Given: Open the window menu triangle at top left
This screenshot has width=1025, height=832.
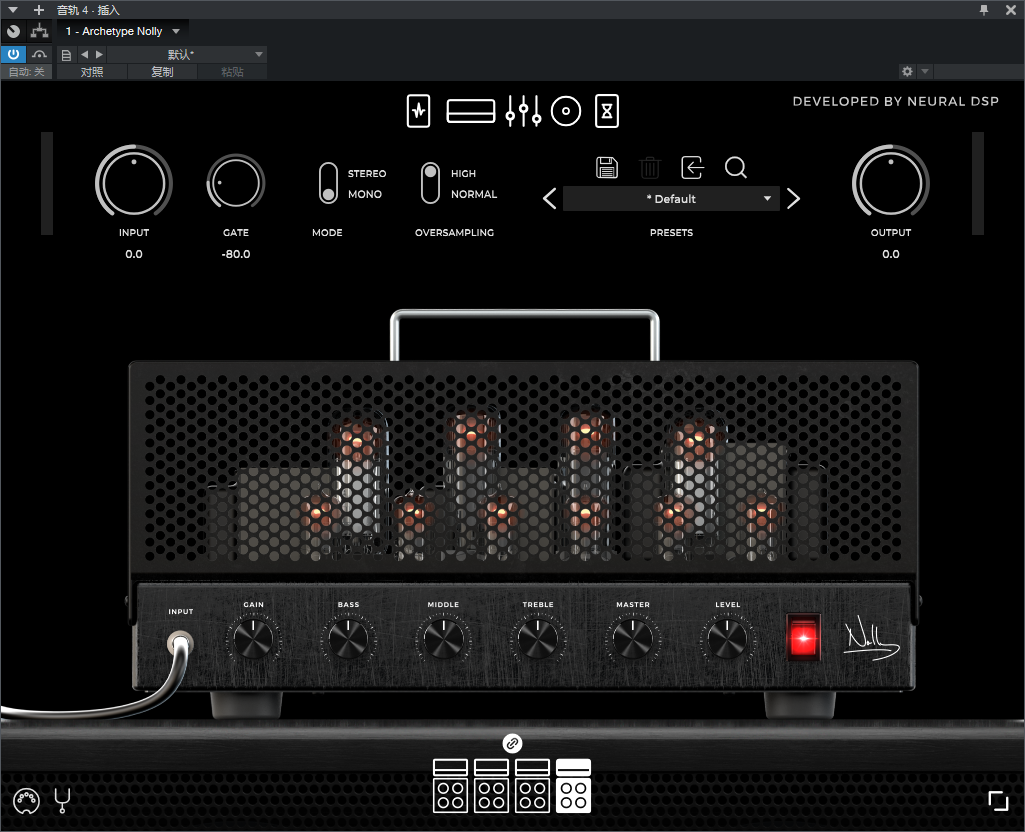Looking at the screenshot, I should 12,10.
